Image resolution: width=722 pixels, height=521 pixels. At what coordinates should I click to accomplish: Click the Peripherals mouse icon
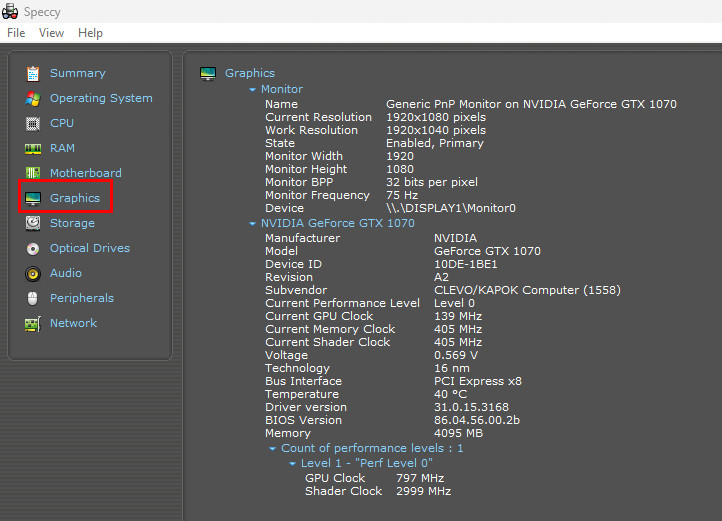(33, 299)
